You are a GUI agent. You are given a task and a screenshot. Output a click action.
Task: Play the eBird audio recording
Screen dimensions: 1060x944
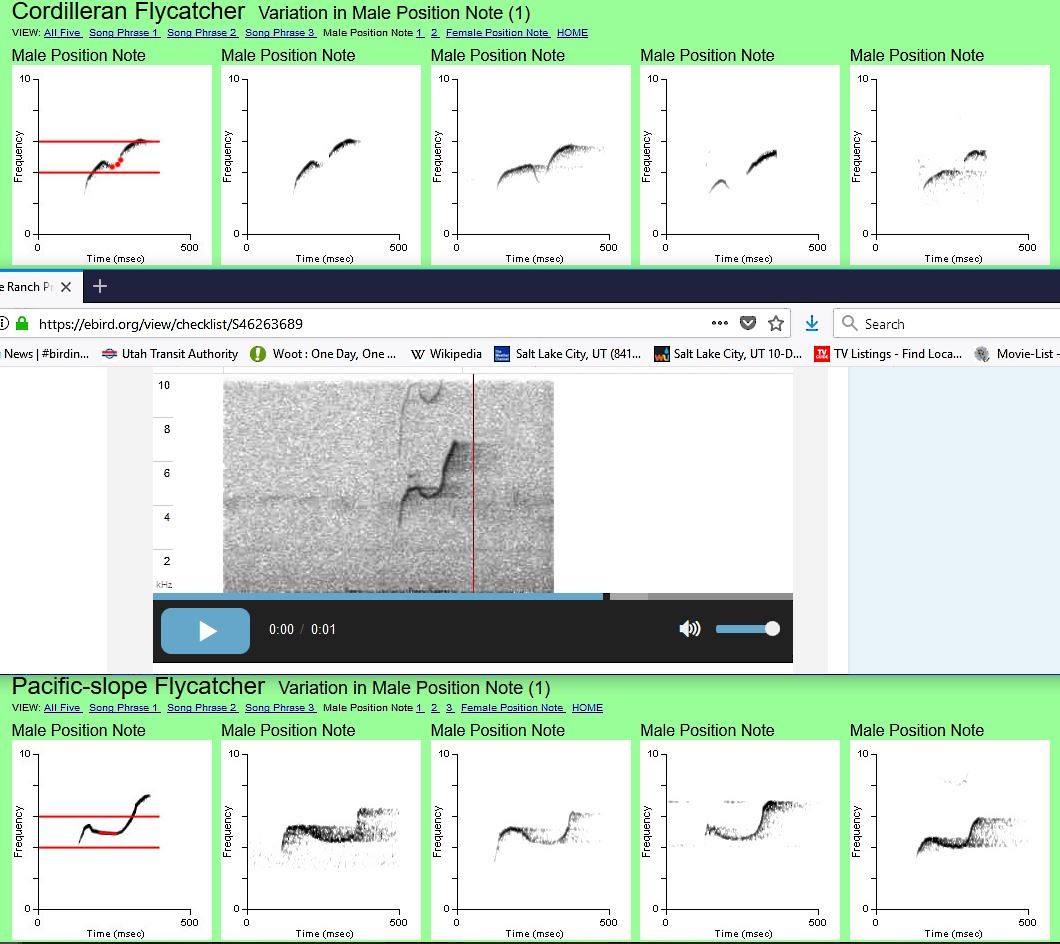tap(206, 630)
